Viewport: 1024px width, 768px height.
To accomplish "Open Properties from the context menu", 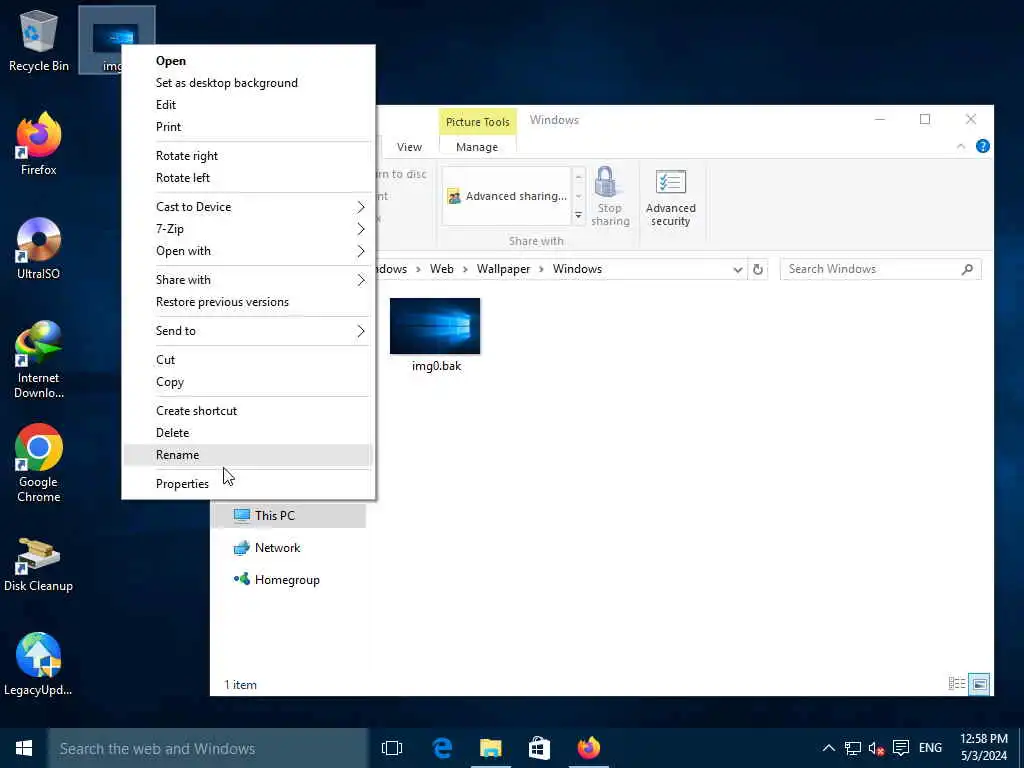I will (248, 484).
